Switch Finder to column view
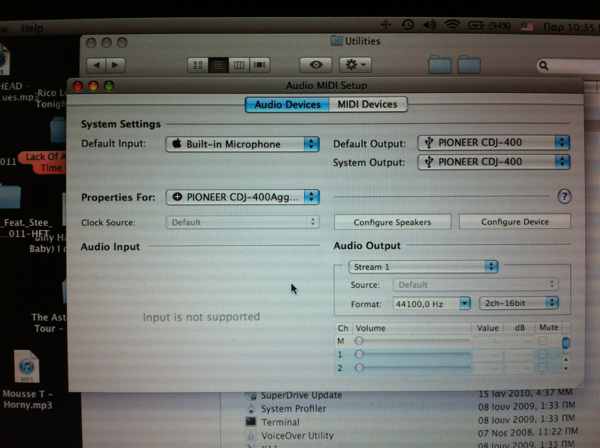600x448 pixels. click(239, 65)
